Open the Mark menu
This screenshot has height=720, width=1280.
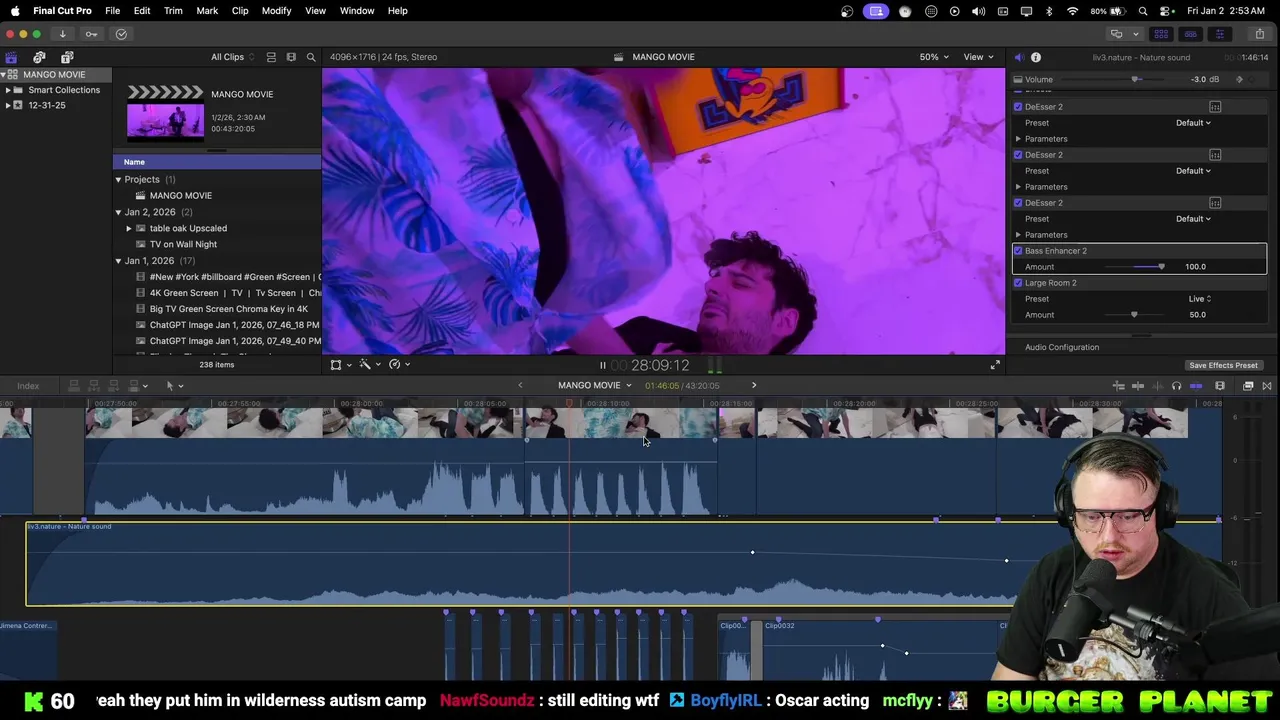(207, 11)
